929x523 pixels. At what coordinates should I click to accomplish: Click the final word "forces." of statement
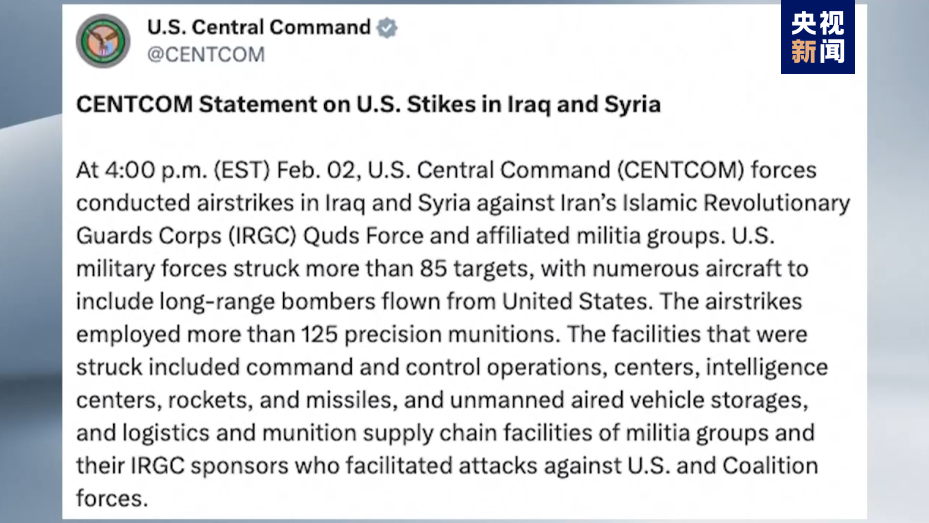112,499
